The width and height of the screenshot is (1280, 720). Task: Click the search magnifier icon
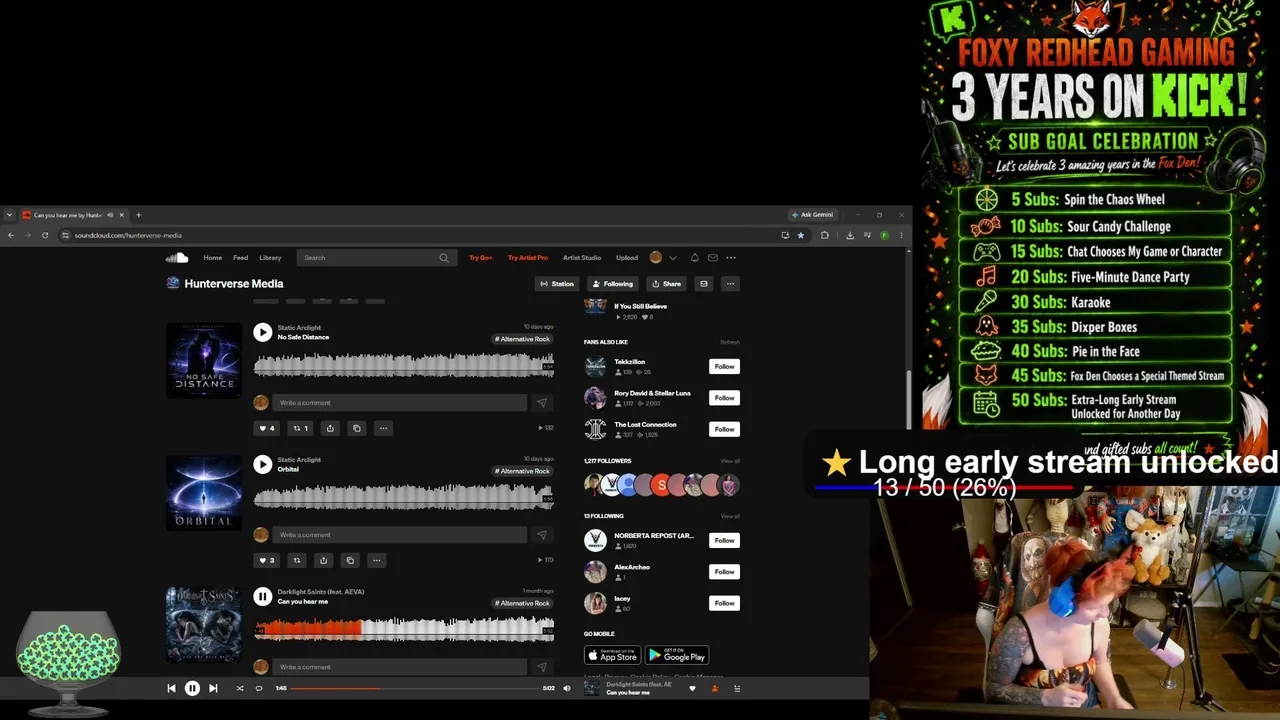point(444,258)
